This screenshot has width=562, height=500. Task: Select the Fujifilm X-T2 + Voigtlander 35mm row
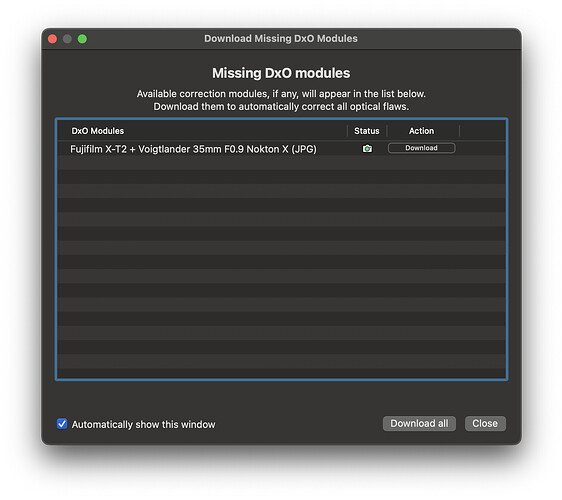[281, 149]
